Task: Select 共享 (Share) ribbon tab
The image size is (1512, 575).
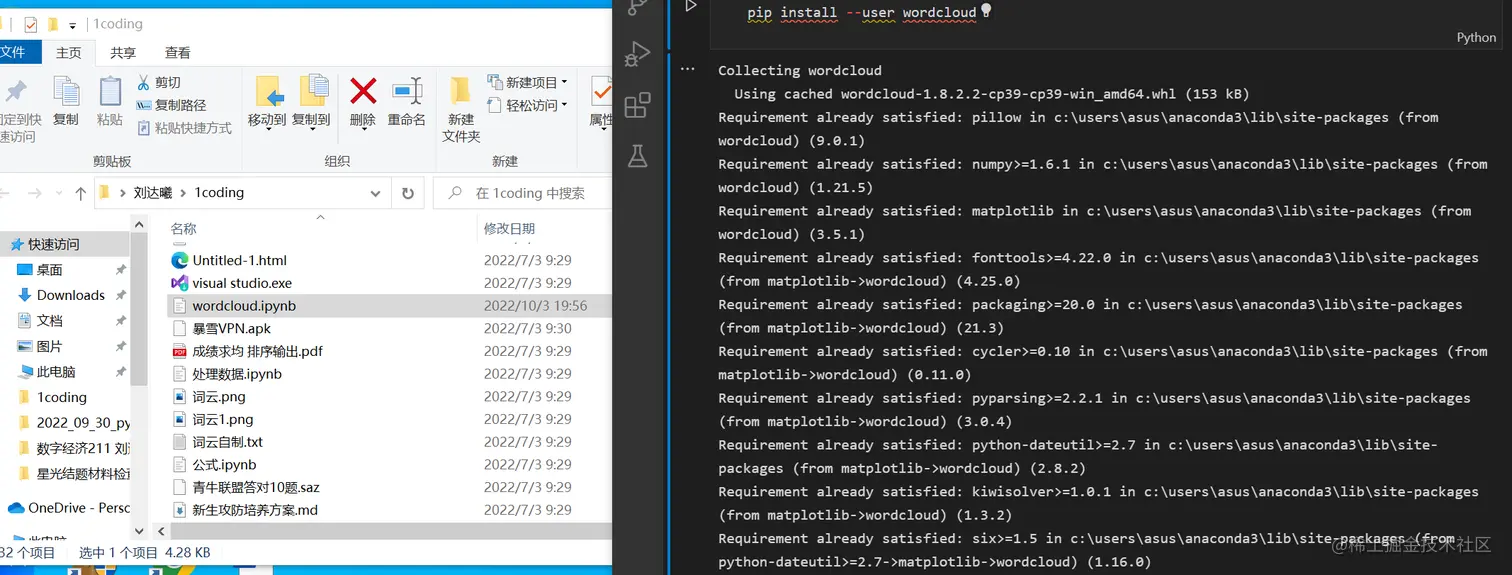Action: [123, 53]
